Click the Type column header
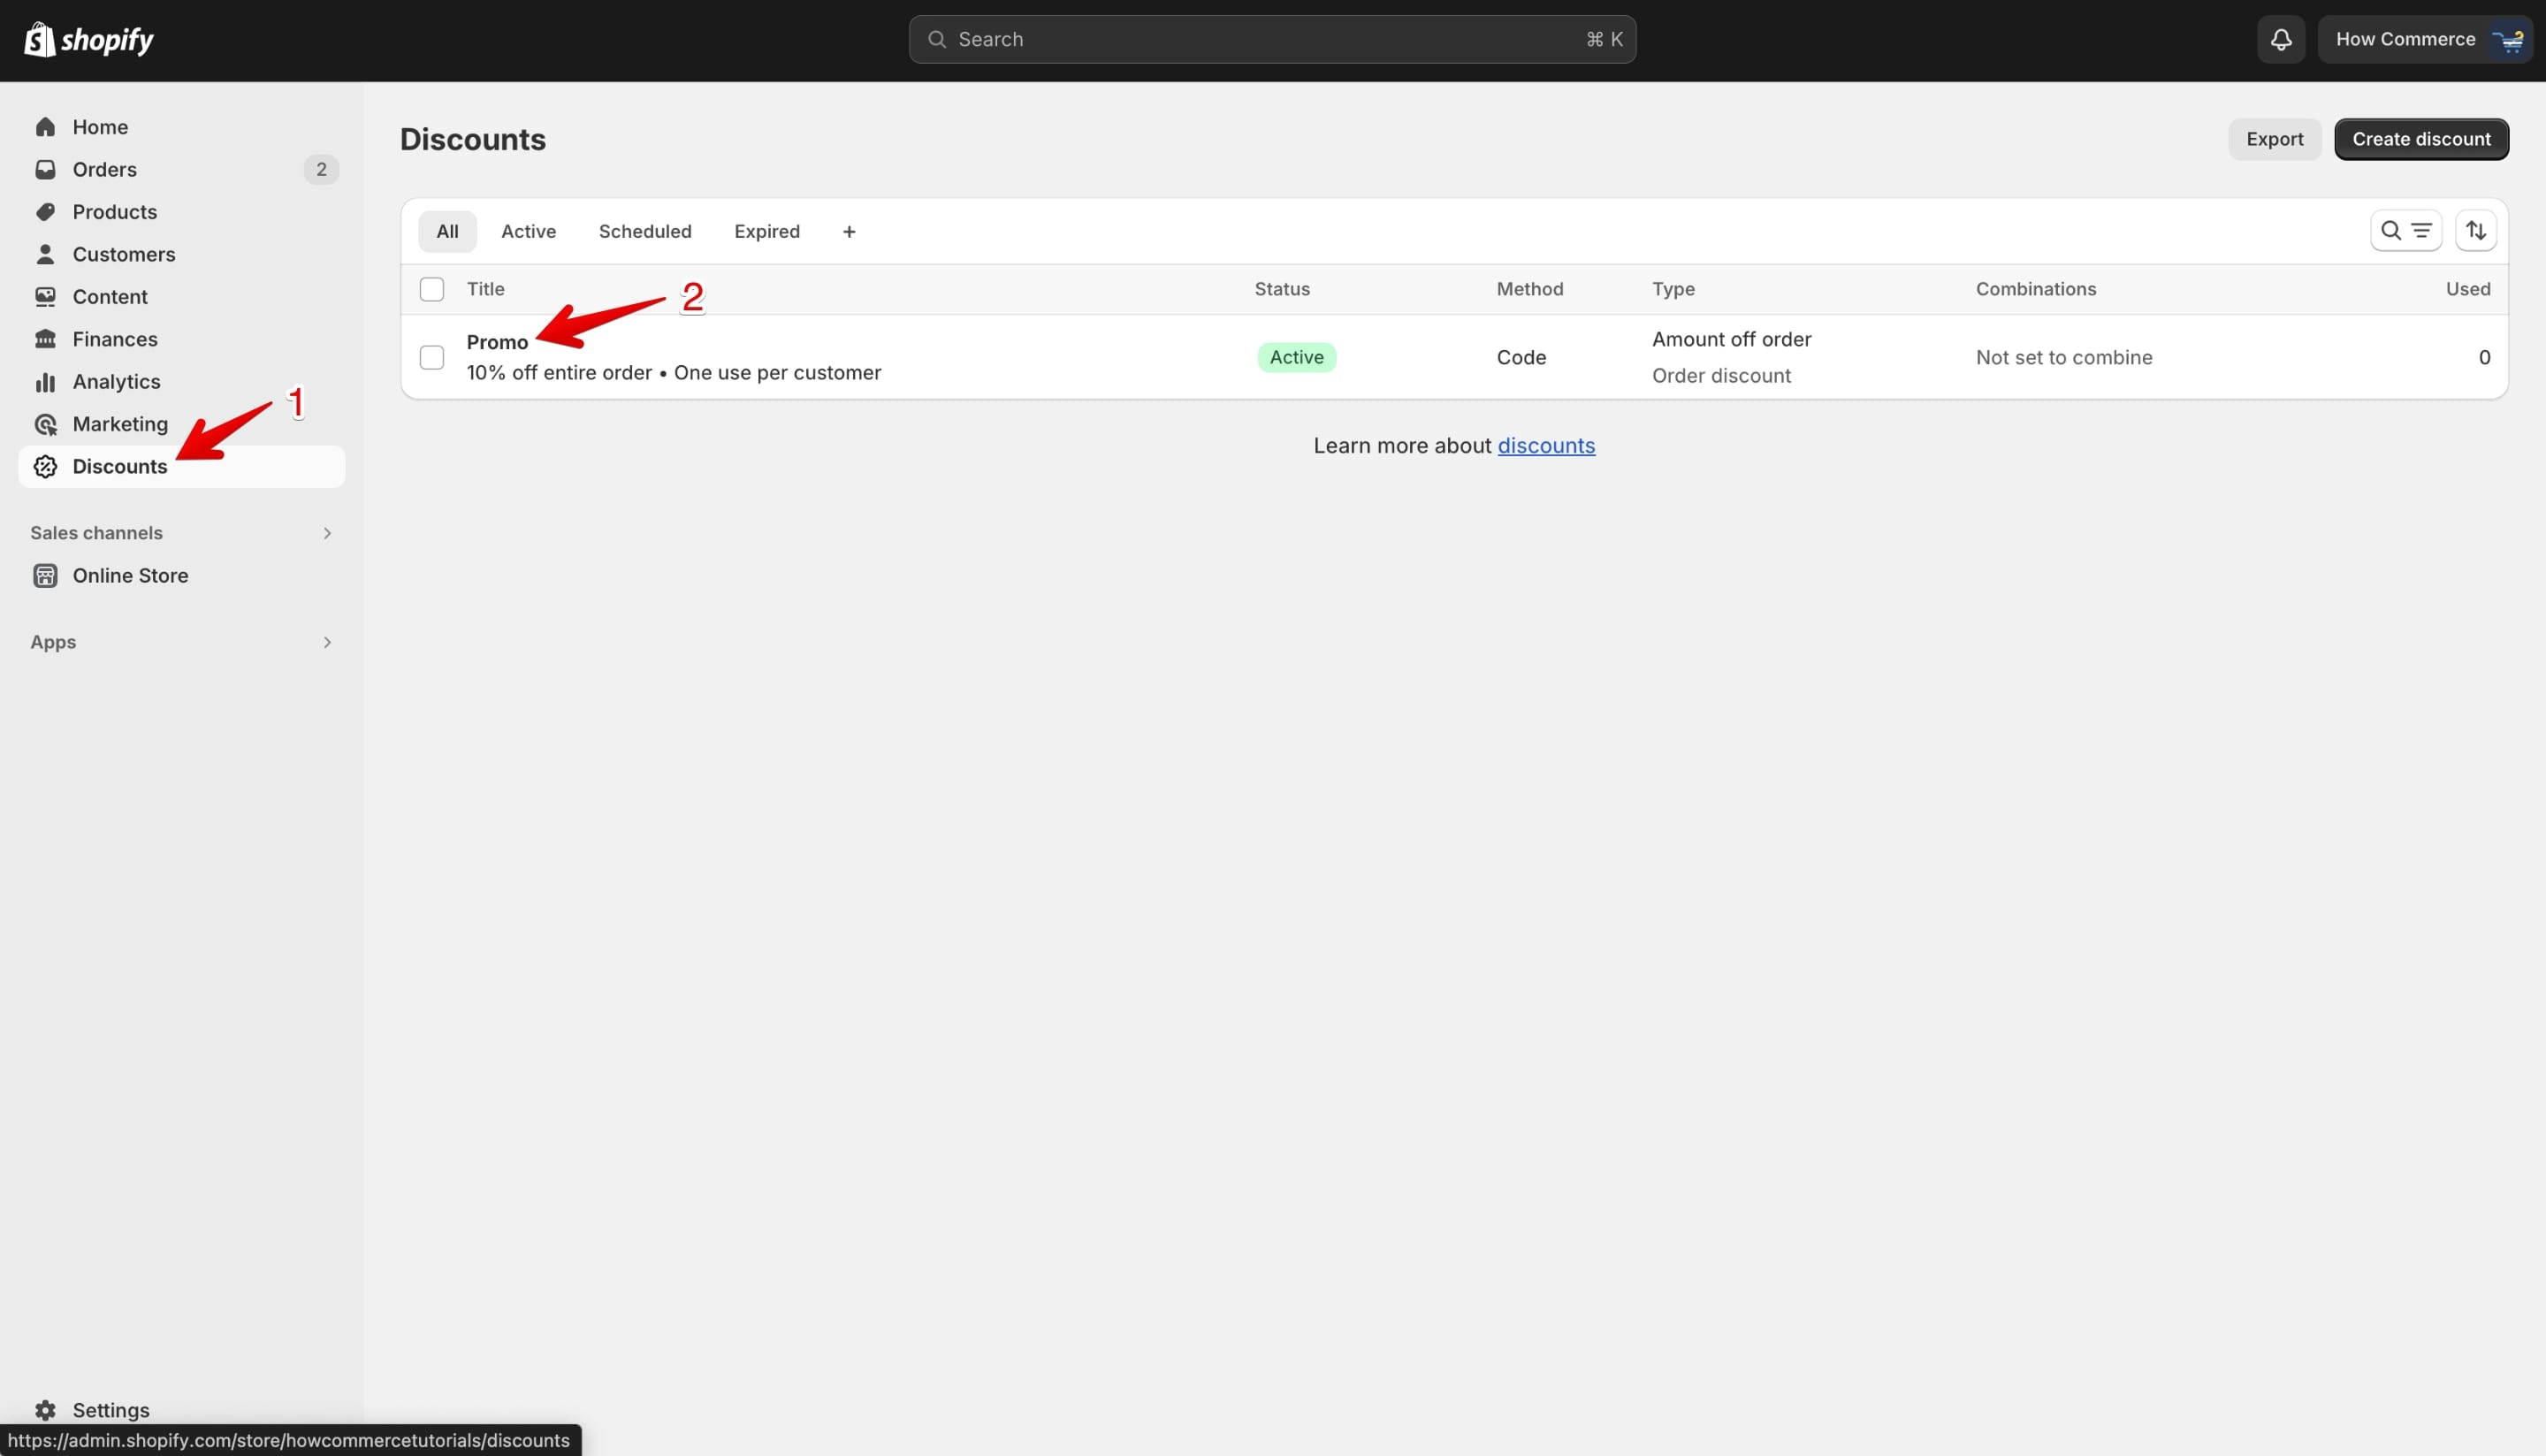2546x1456 pixels. 1673,289
